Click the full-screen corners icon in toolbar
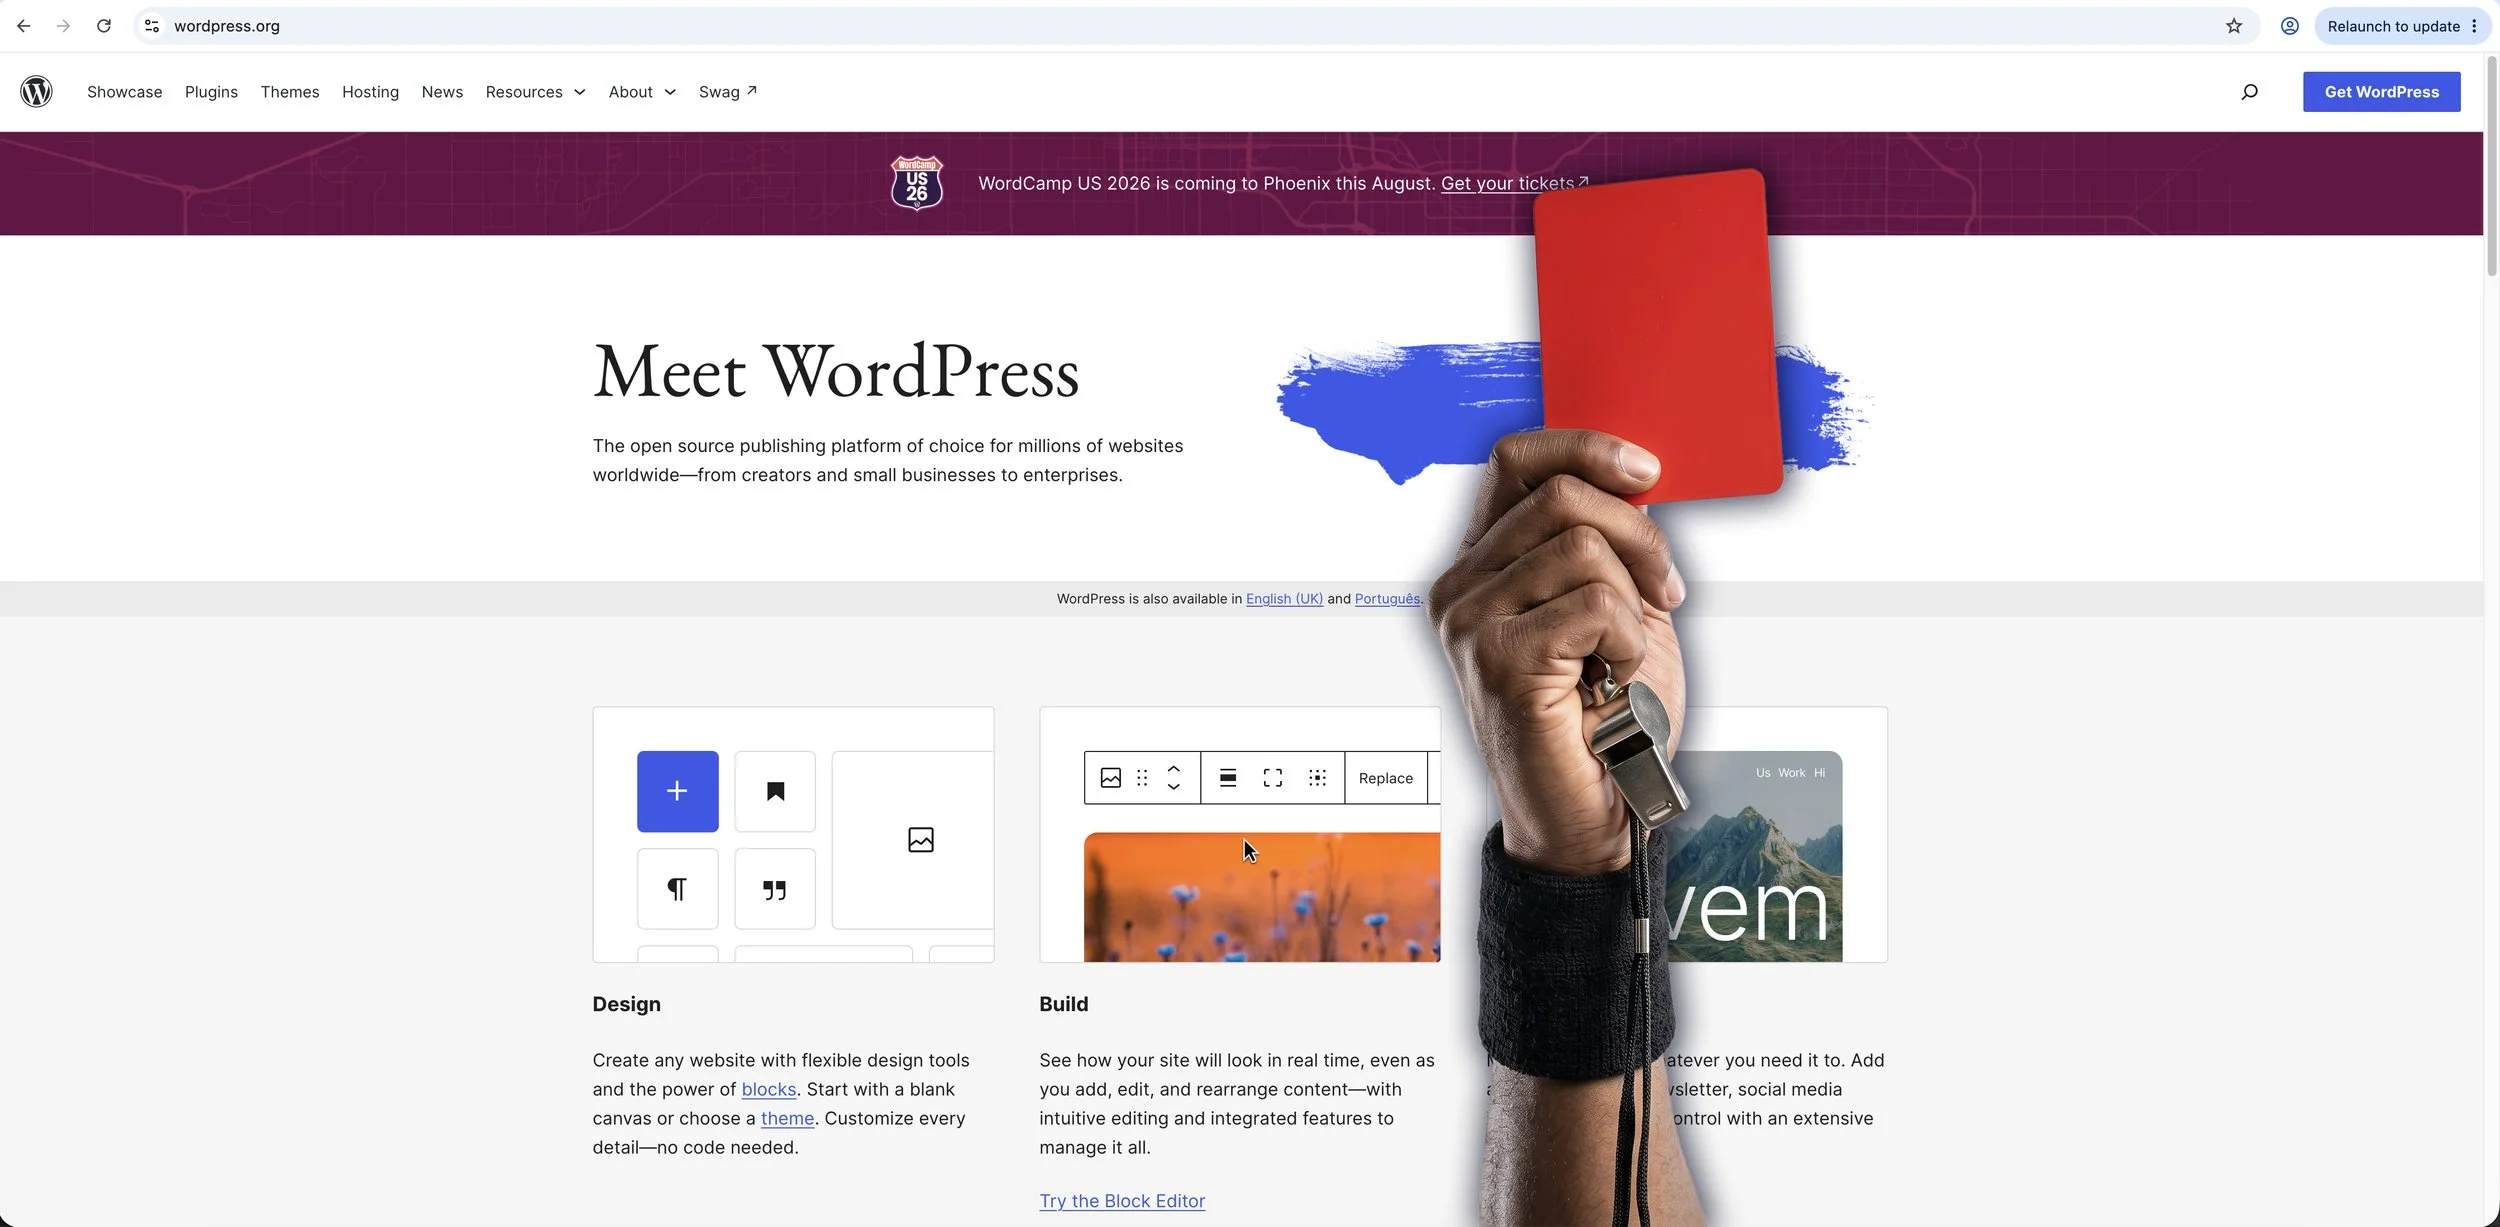 pyautogui.click(x=1272, y=778)
